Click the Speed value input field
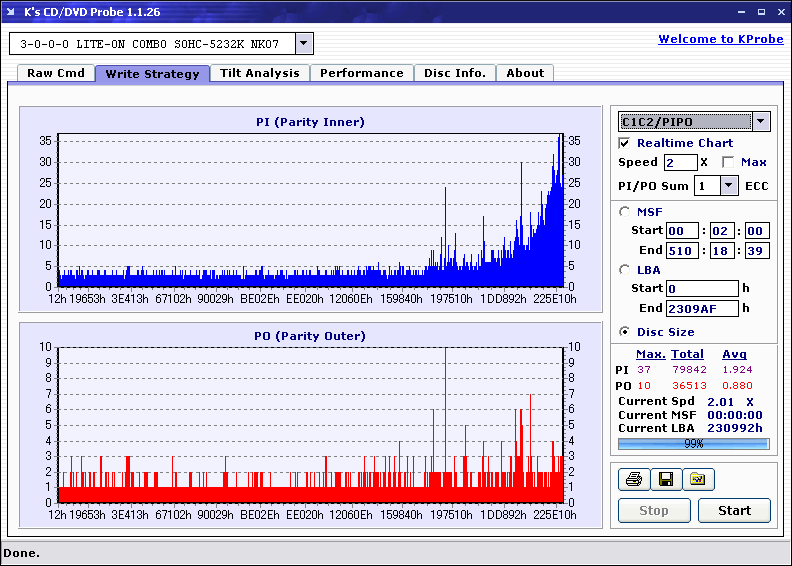The height and width of the screenshot is (566, 792). 680,162
